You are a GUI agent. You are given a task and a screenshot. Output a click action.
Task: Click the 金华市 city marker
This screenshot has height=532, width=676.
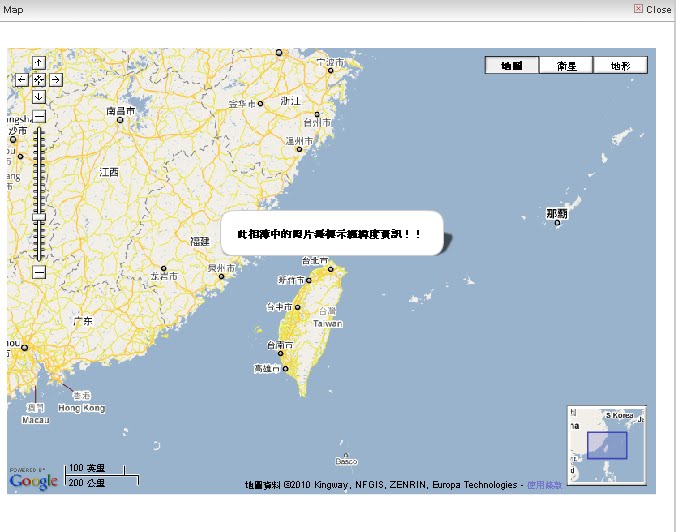(x=260, y=103)
